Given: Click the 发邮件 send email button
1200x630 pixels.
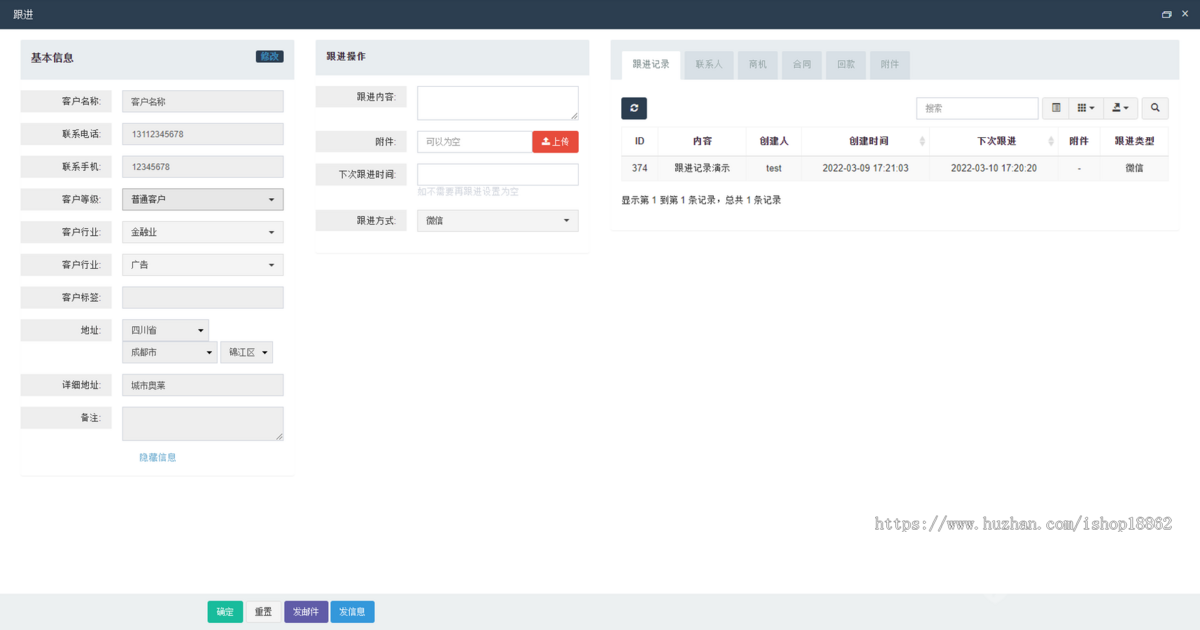Looking at the screenshot, I should pos(305,611).
